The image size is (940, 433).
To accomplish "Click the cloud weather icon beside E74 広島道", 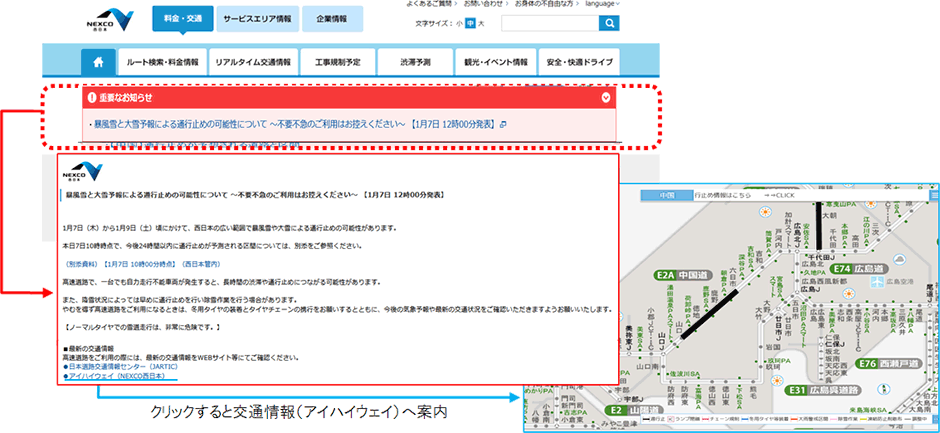I will (899, 259).
